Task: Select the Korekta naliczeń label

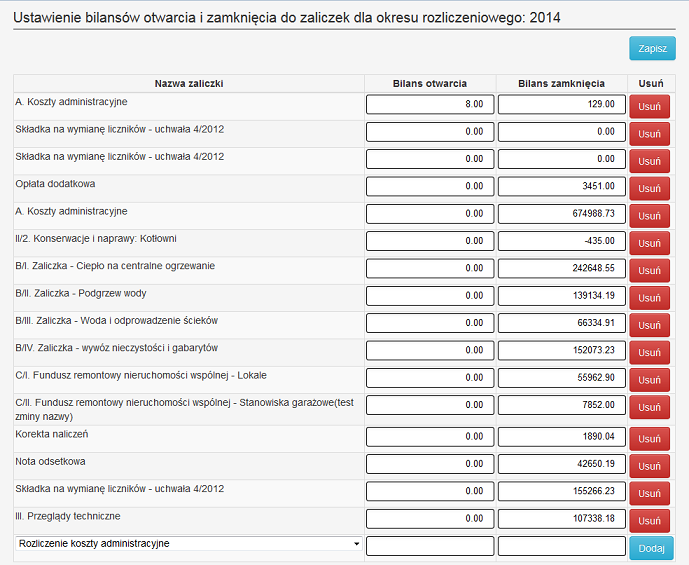Action: click(52, 434)
